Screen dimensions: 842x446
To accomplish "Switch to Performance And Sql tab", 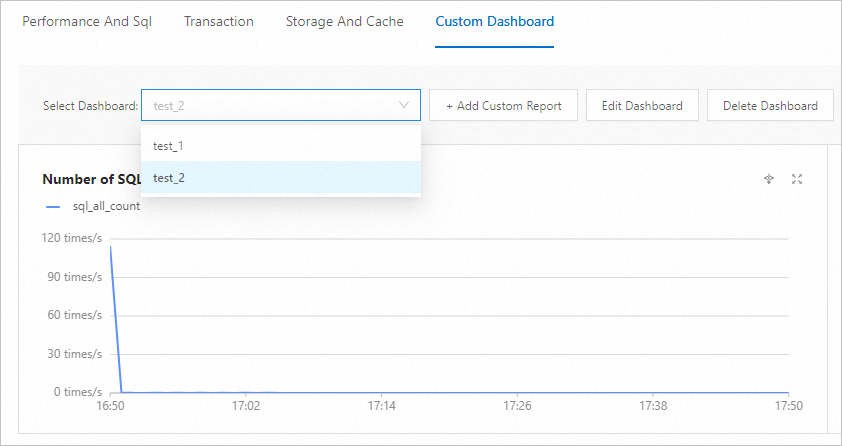I will 87,21.
